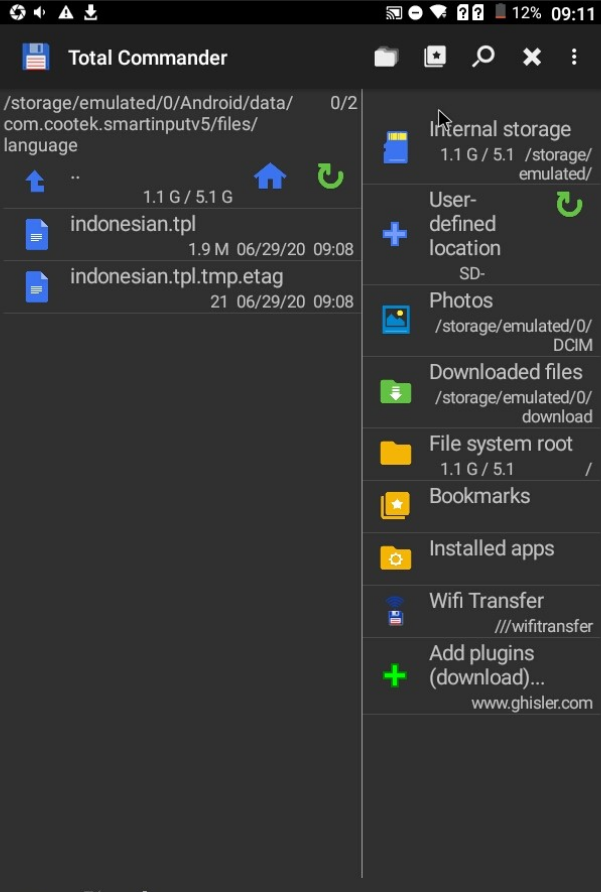Image resolution: width=601 pixels, height=892 pixels.
Task: Tap the blue home icon
Action: click(x=270, y=176)
